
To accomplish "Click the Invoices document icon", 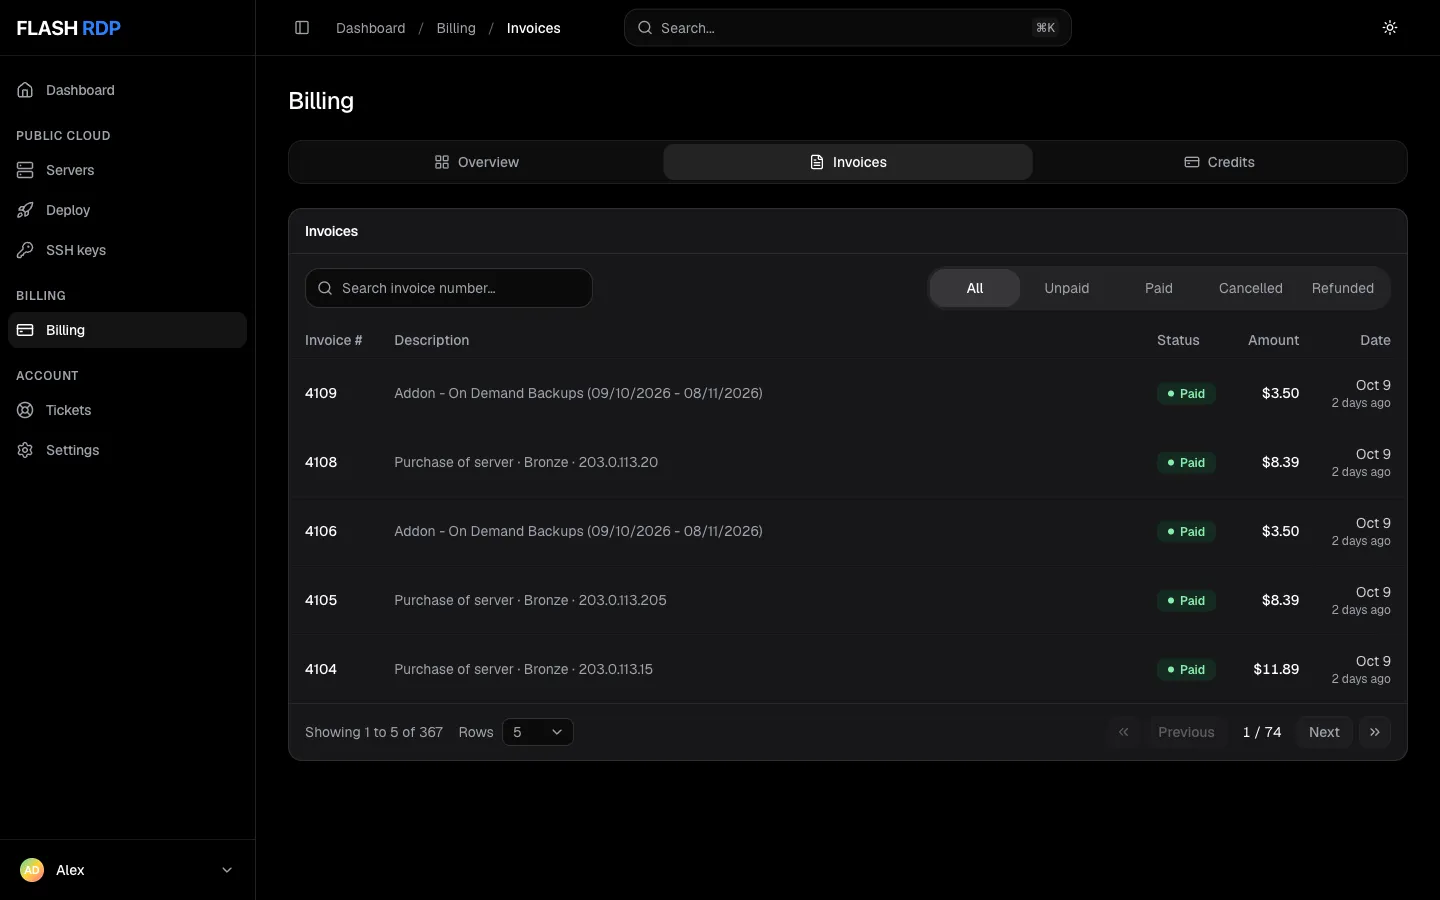I will click(x=817, y=162).
